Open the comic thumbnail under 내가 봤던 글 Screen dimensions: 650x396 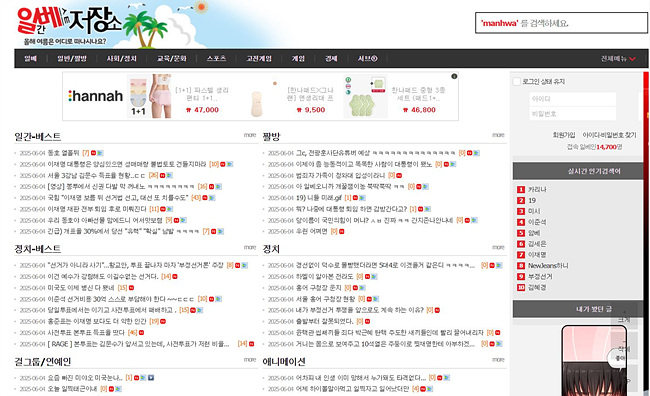(x=594, y=361)
